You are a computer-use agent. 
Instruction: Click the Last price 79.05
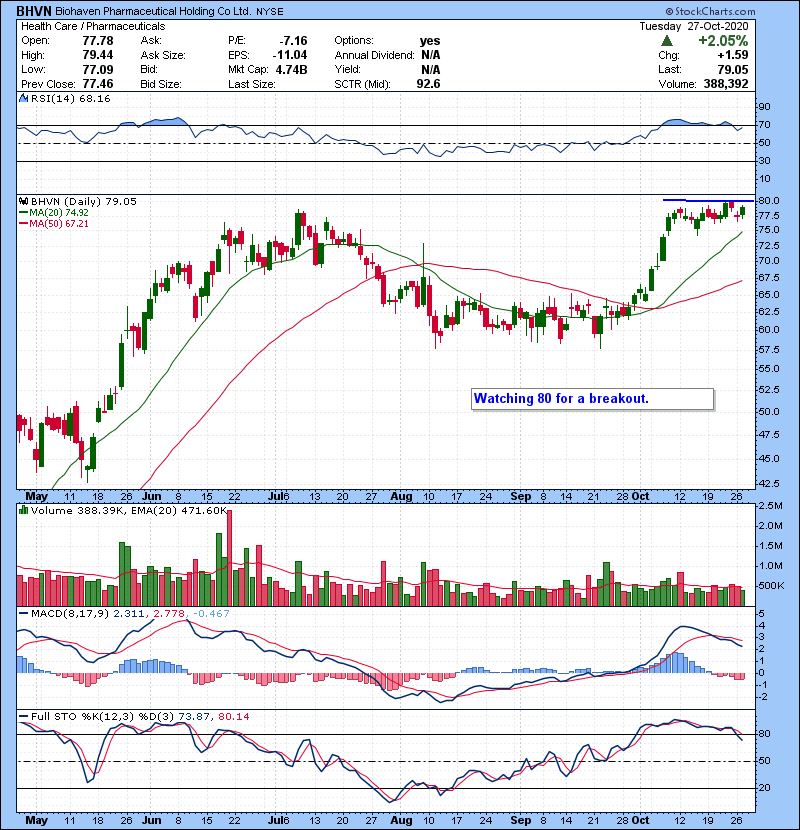pos(733,69)
